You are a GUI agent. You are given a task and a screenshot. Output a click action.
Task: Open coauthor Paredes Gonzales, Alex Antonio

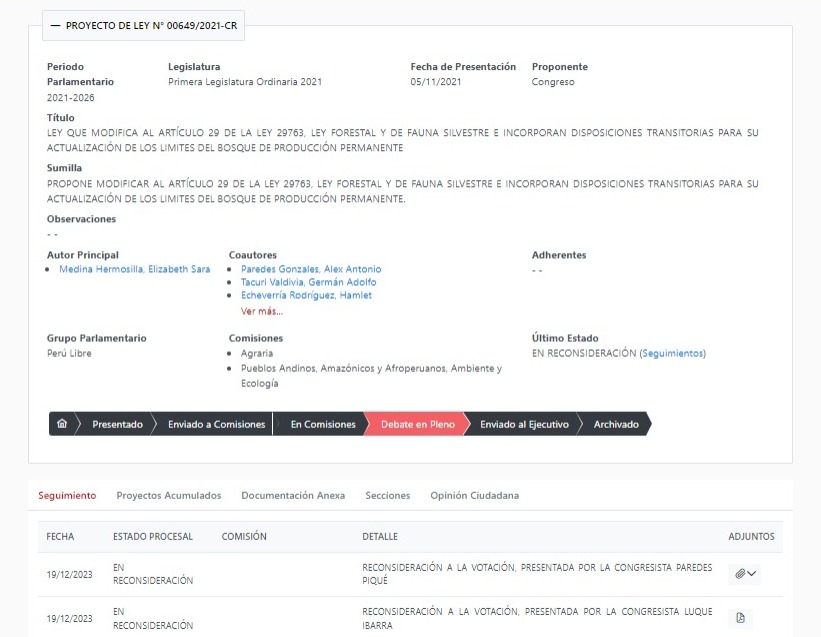(310, 269)
